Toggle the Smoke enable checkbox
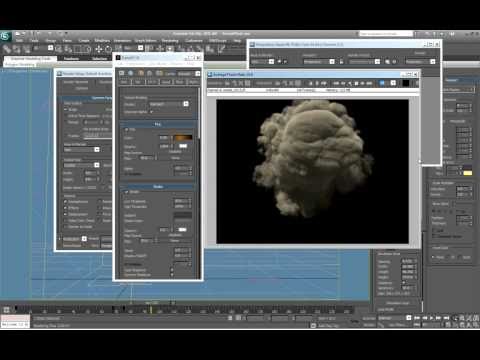Screen dimensions: 480x360 tap(126, 192)
